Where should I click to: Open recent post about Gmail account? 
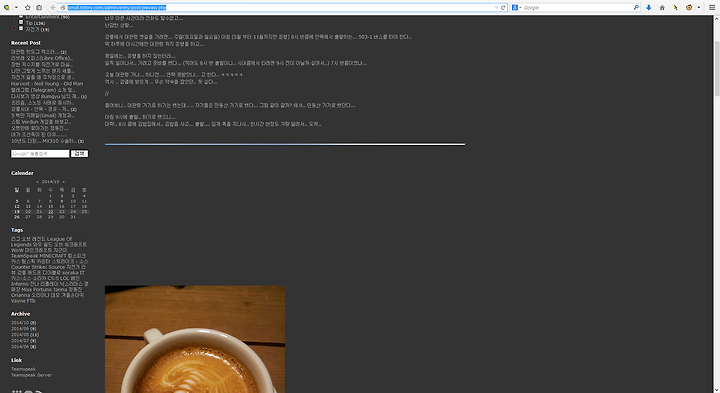click(42, 116)
